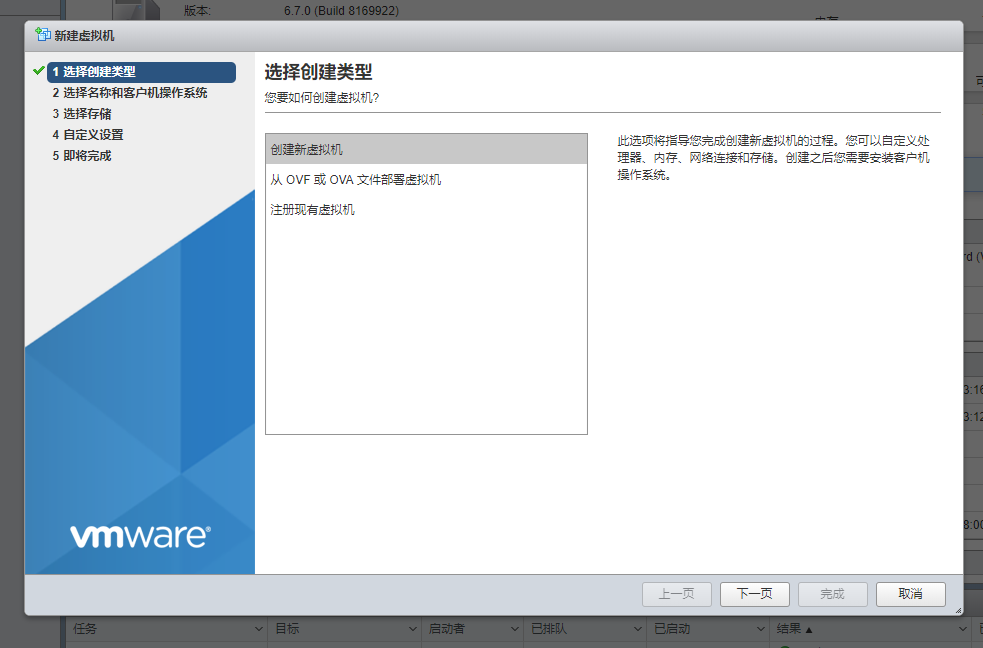Screen dimensions: 983x648
Task: Select wizard step 1 选择创建类型
Action: pos(142,72)
